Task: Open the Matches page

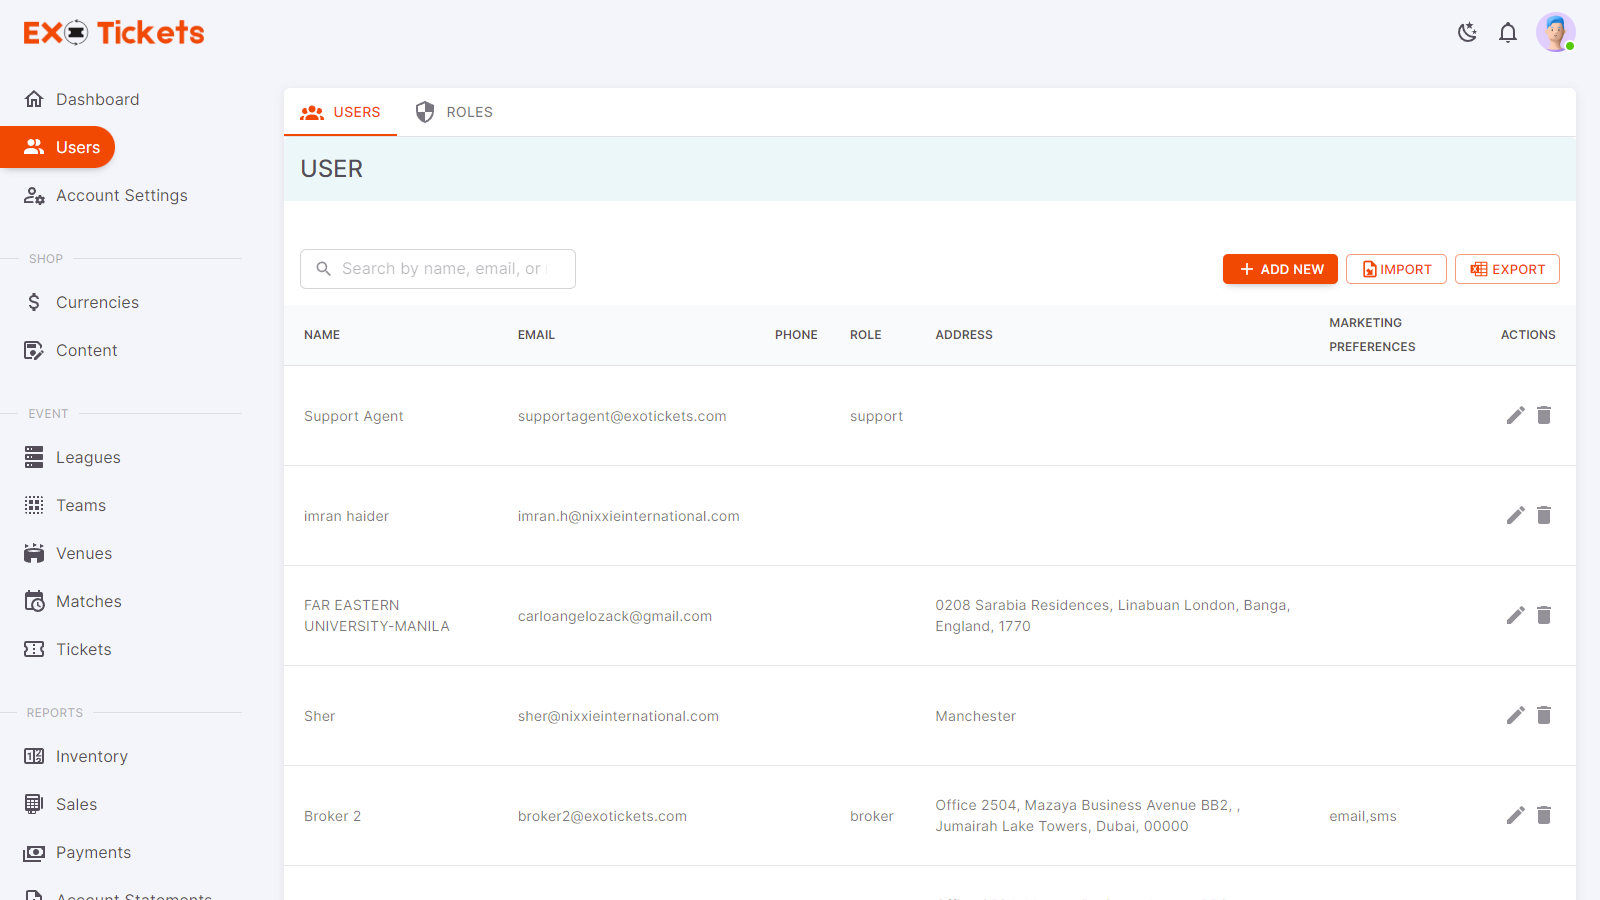Action: pos(88,601)
